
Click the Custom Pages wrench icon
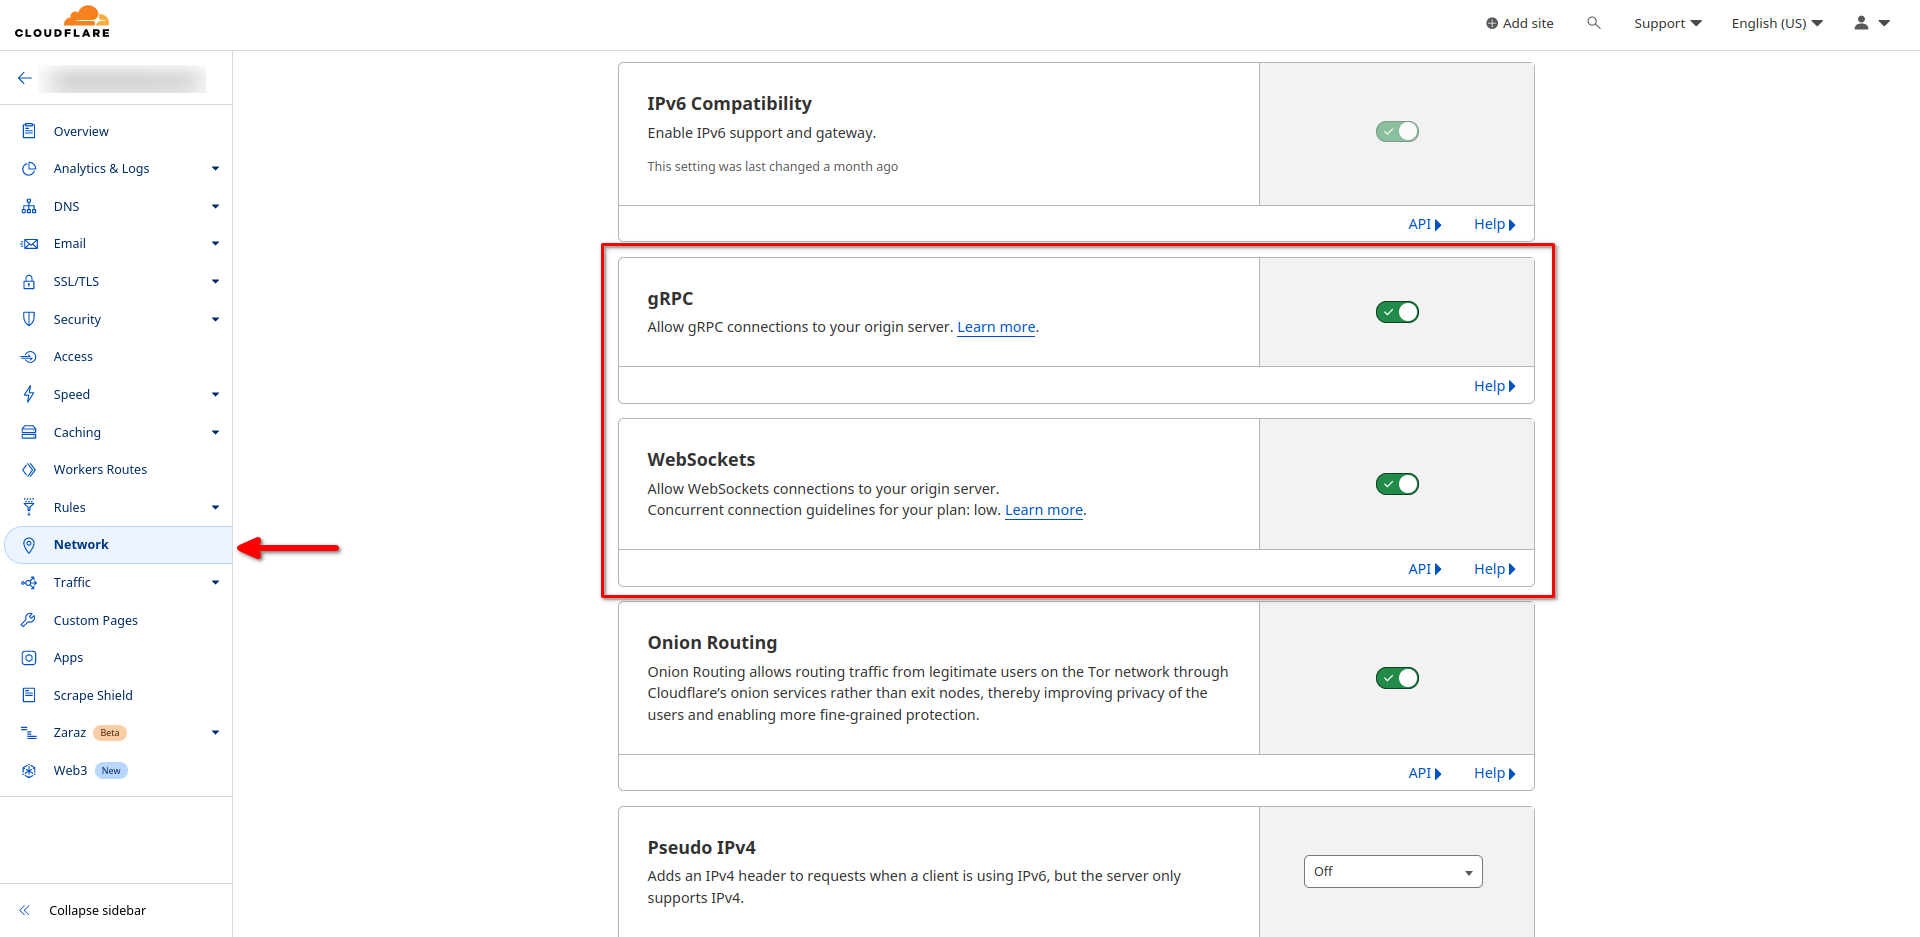coord(29,620)
